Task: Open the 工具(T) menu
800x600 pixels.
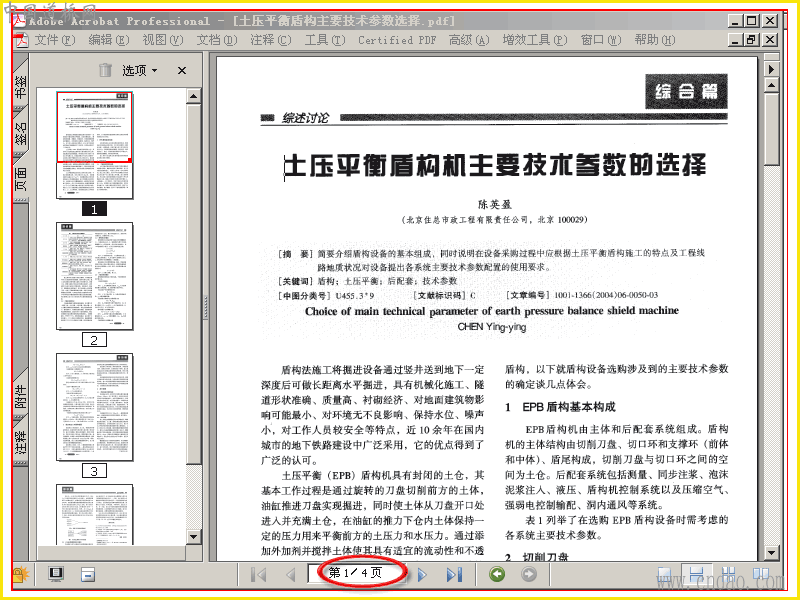Action: click(325, 40)
